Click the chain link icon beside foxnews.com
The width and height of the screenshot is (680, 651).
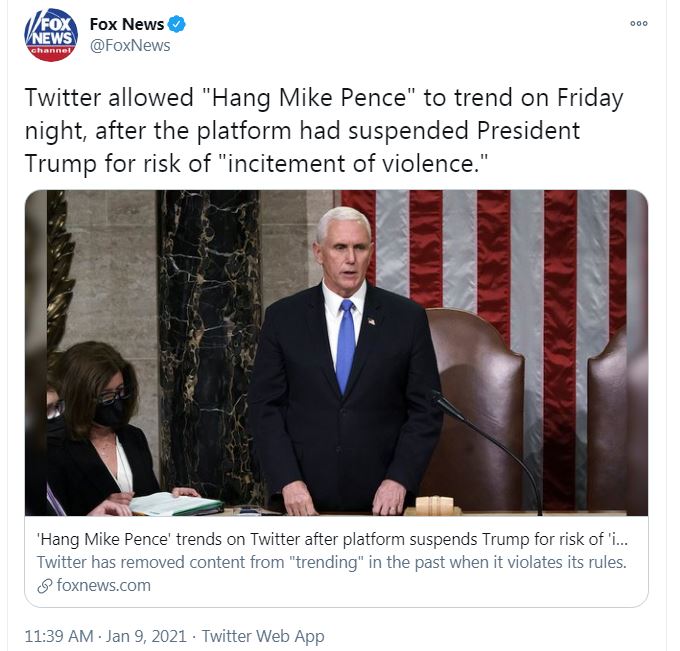click(x=45, y=586)
